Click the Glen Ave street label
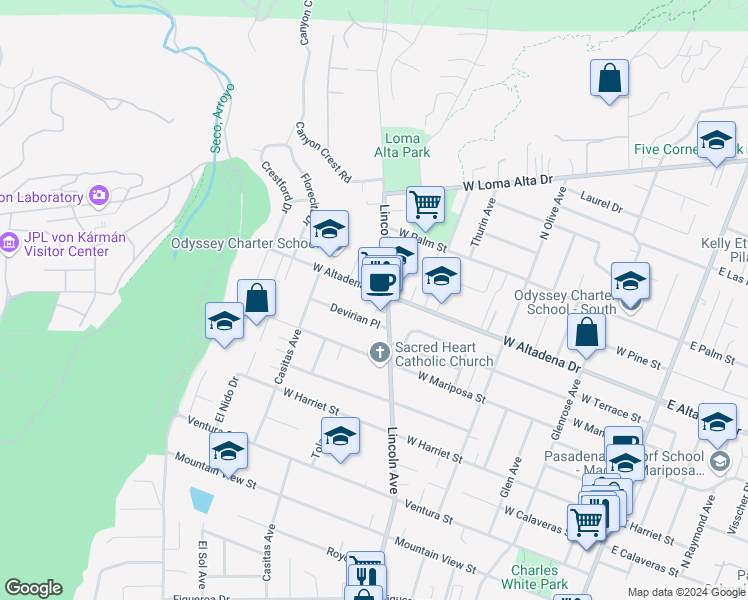 pos(510,477)
